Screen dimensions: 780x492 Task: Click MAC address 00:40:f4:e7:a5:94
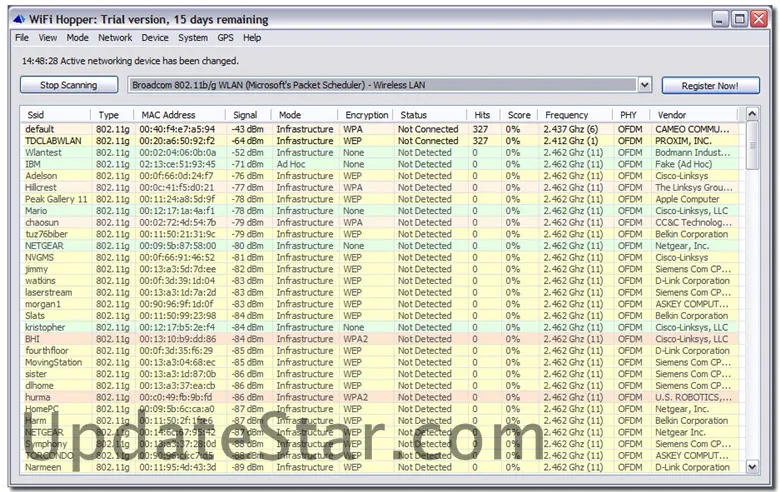click(x=177, y=129)
